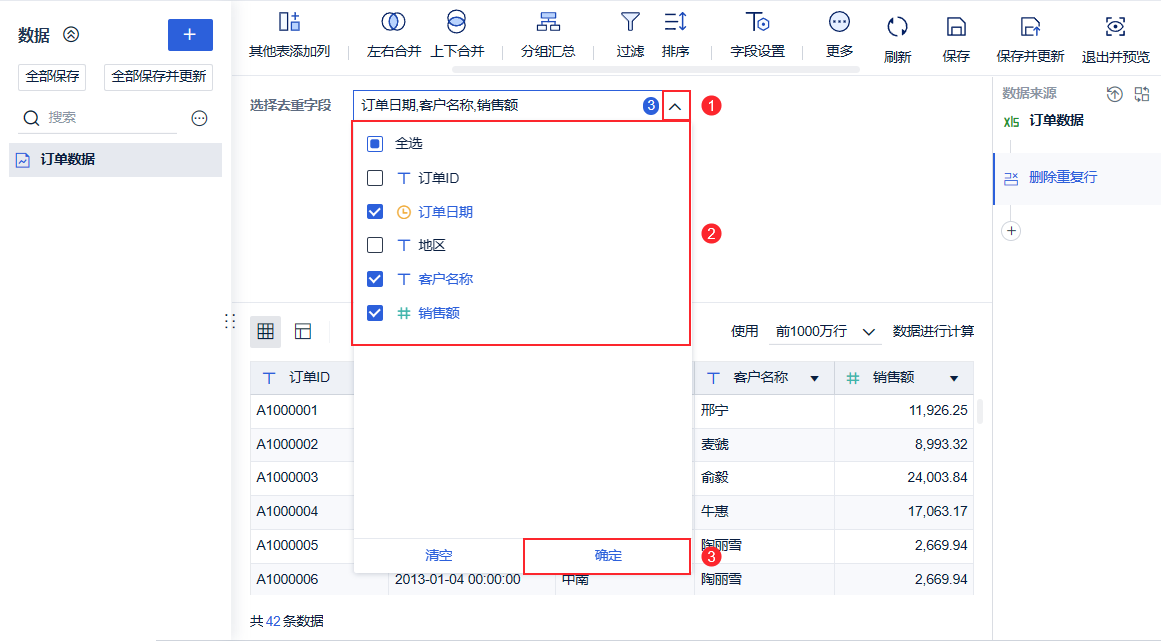Click the table vertical scrollbar
This screenshot has height=641, width=1161.
coord(980,411)
